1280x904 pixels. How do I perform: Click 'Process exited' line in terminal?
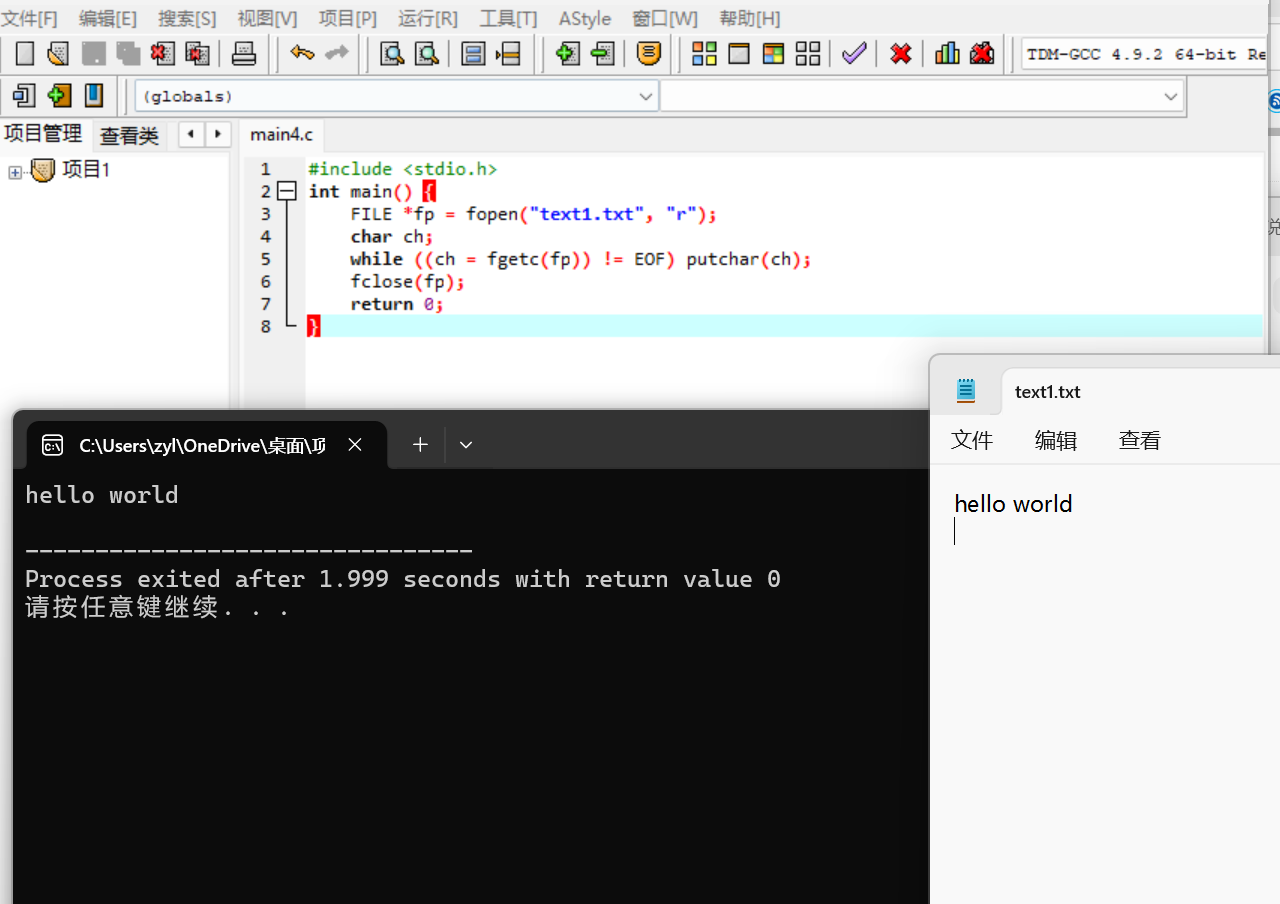(403, 579)
